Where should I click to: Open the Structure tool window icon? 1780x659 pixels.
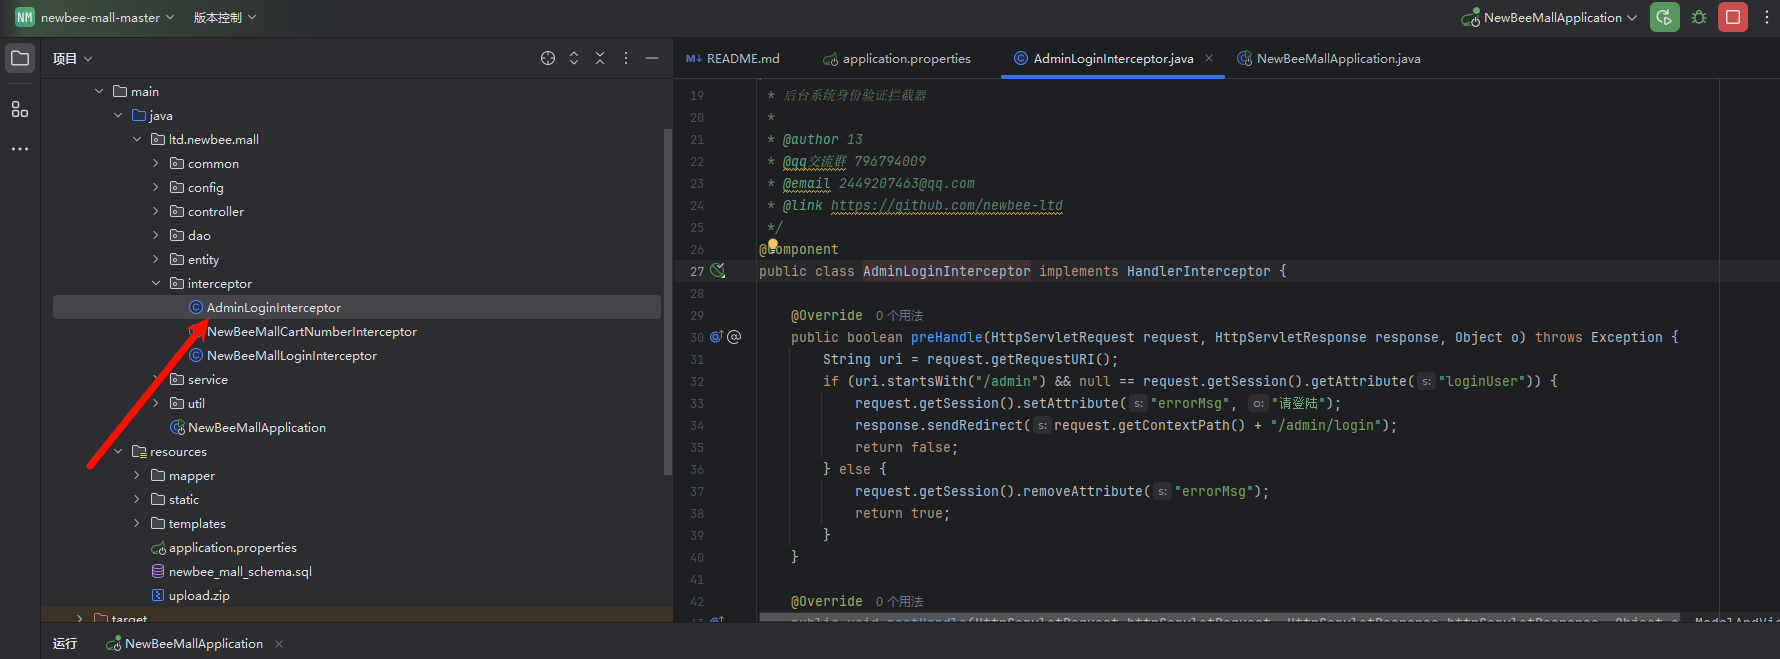click(20, 109)
